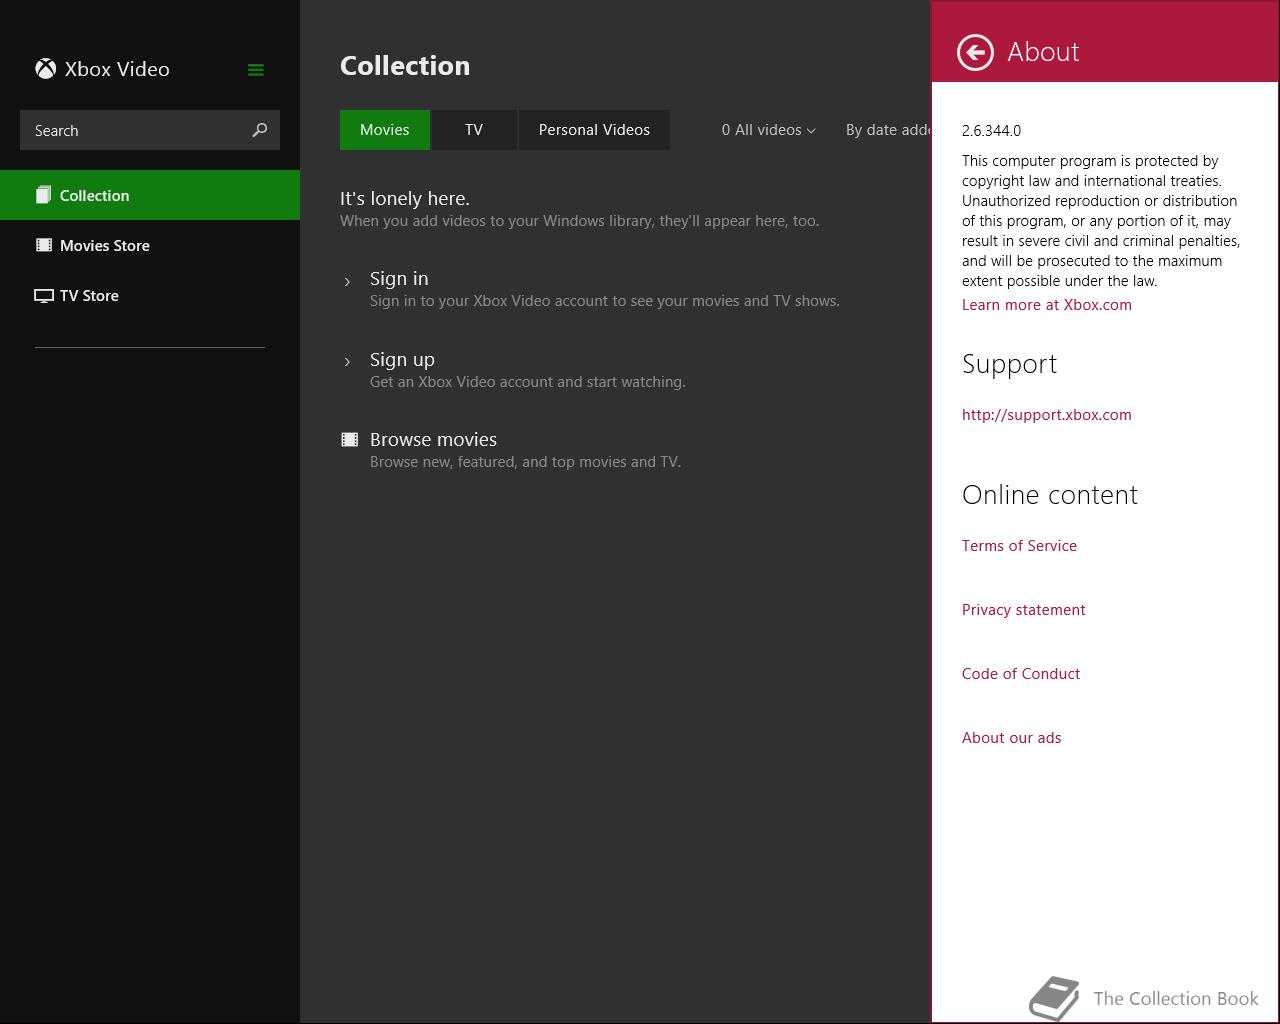Select the Movies tab

(385, 130)
